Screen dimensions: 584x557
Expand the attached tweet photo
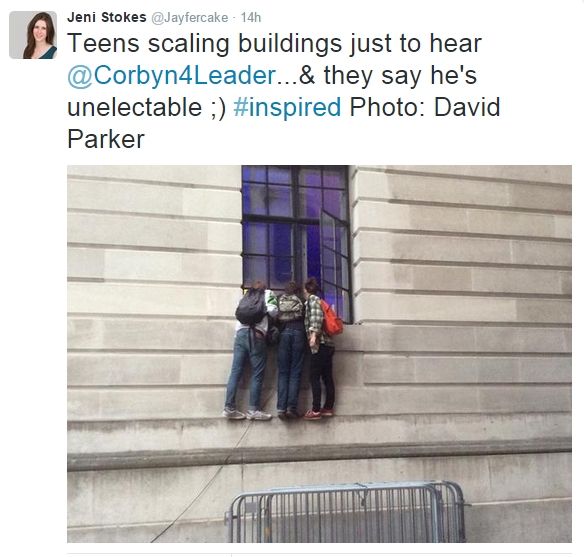coord(319,354)
